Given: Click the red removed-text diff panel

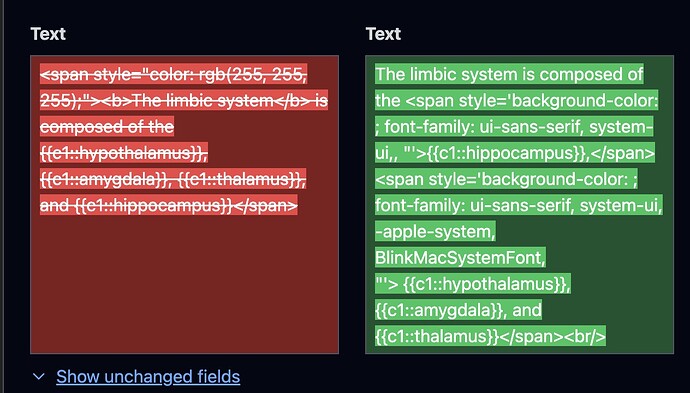Looking at the screenshot, I should coord(184,204).
